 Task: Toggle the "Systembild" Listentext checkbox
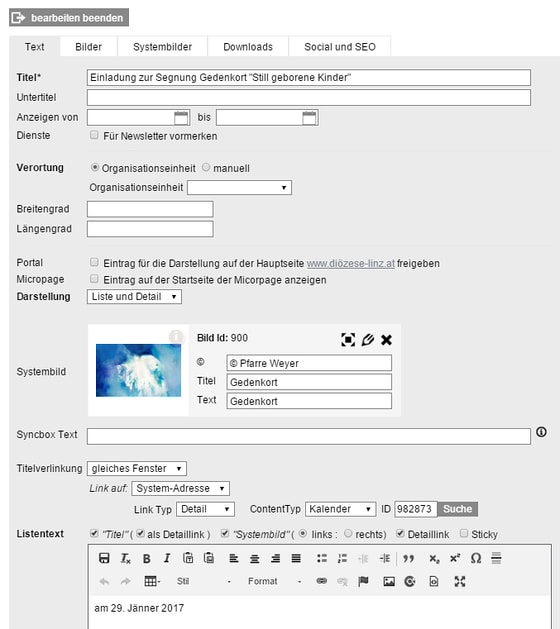point(225,533)
